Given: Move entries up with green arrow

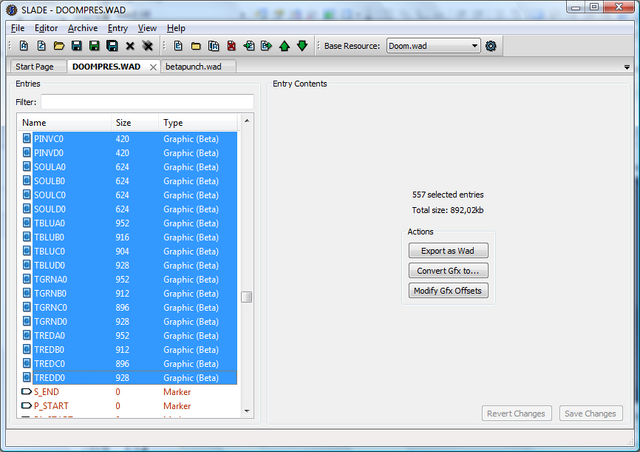Looking at the screenshot, I should (x=284, y=46).
